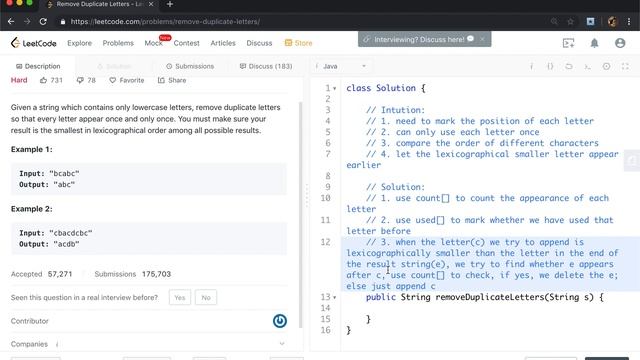Go back with the browser back arrow

(11, 21)
